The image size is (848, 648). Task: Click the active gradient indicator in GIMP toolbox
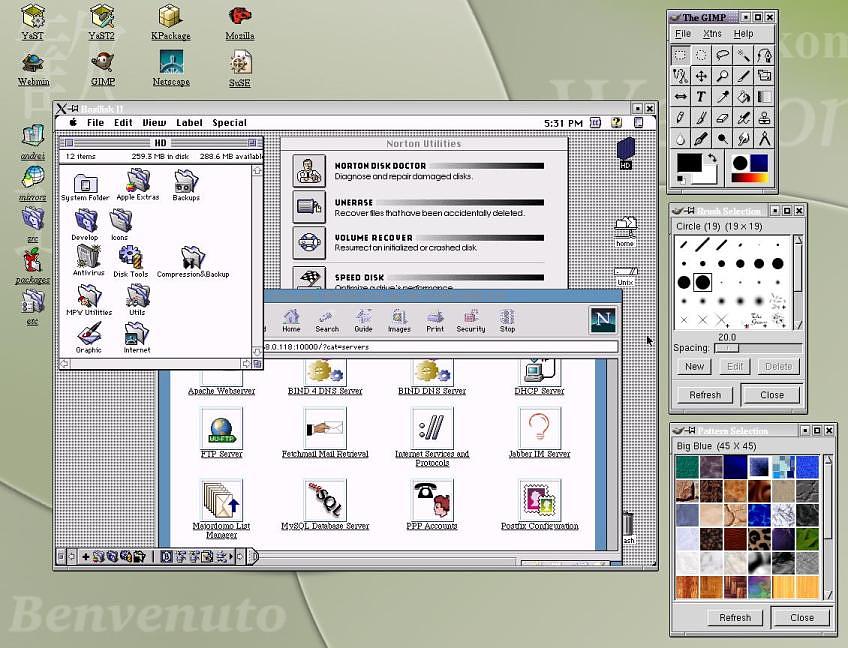(751, 177)
